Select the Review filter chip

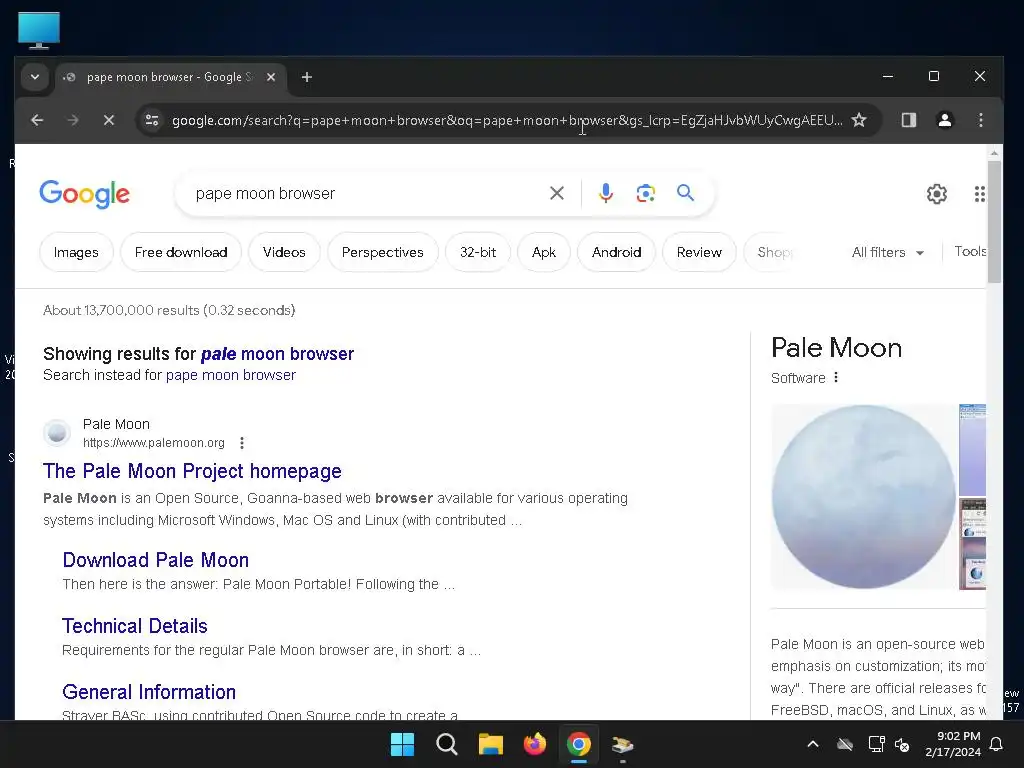pyautogui.click(x=699, y=252)
